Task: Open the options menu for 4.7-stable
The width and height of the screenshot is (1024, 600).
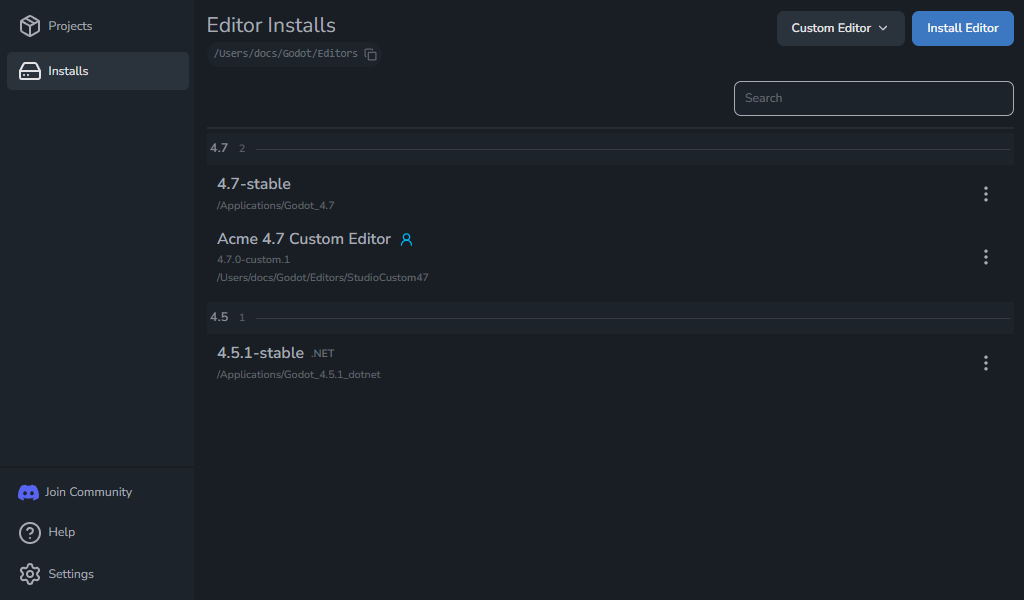Action: (x=985, y=194)
